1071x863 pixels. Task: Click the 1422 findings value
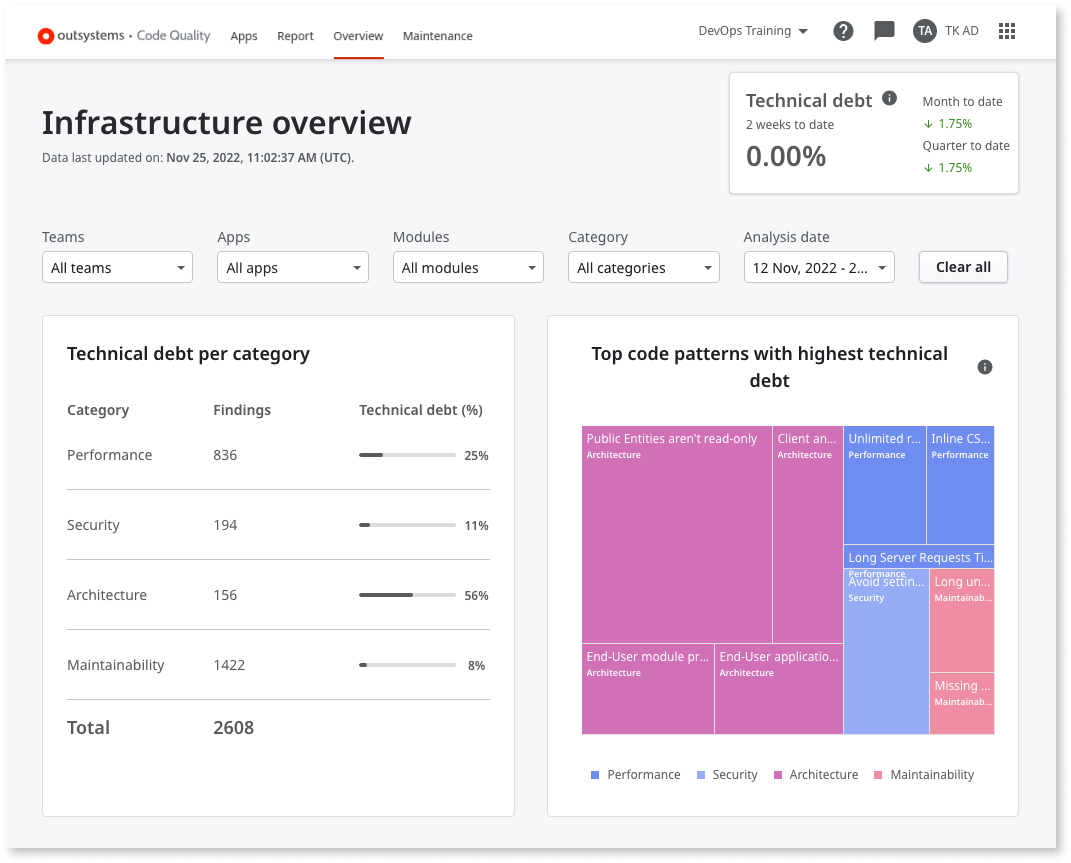click(229, 665)
